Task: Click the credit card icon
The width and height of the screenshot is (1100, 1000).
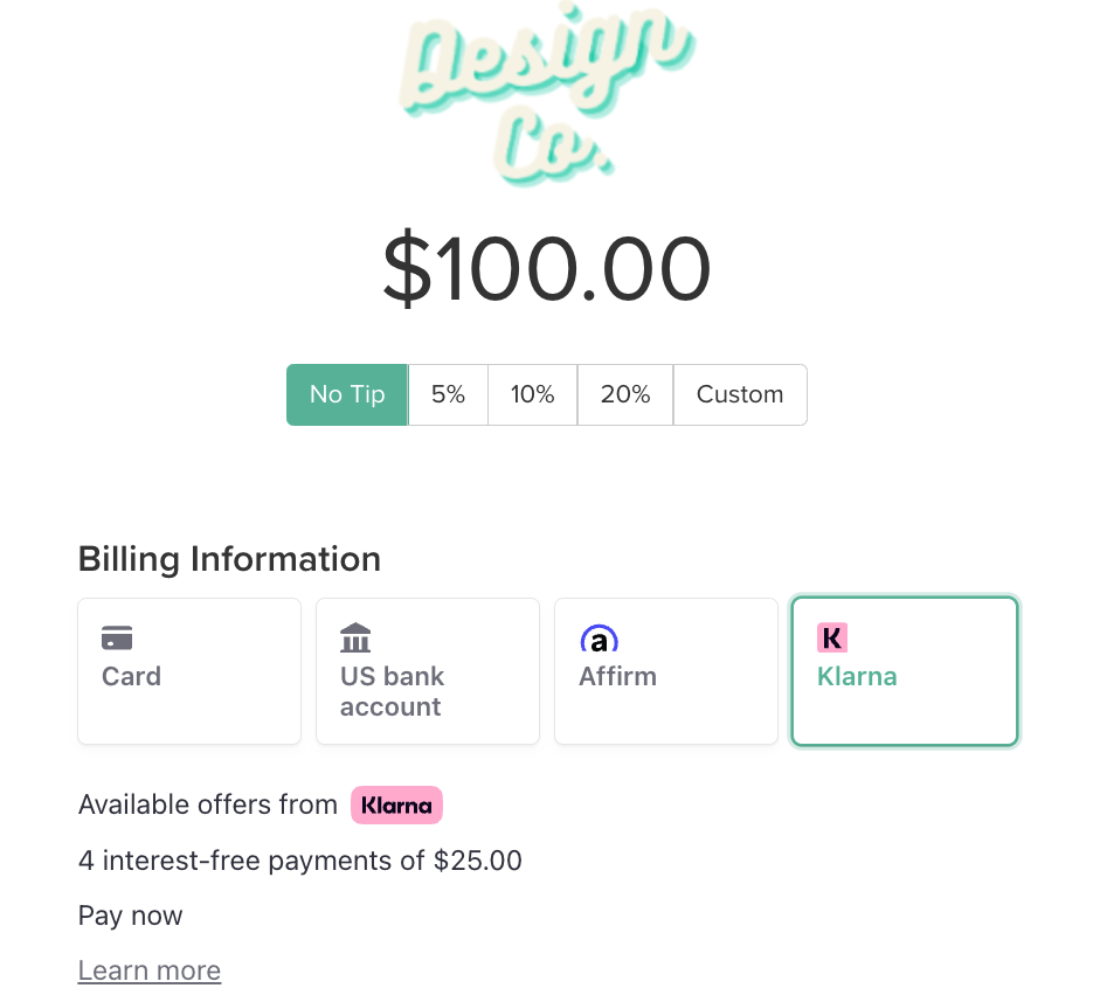Action: (117, 638)
